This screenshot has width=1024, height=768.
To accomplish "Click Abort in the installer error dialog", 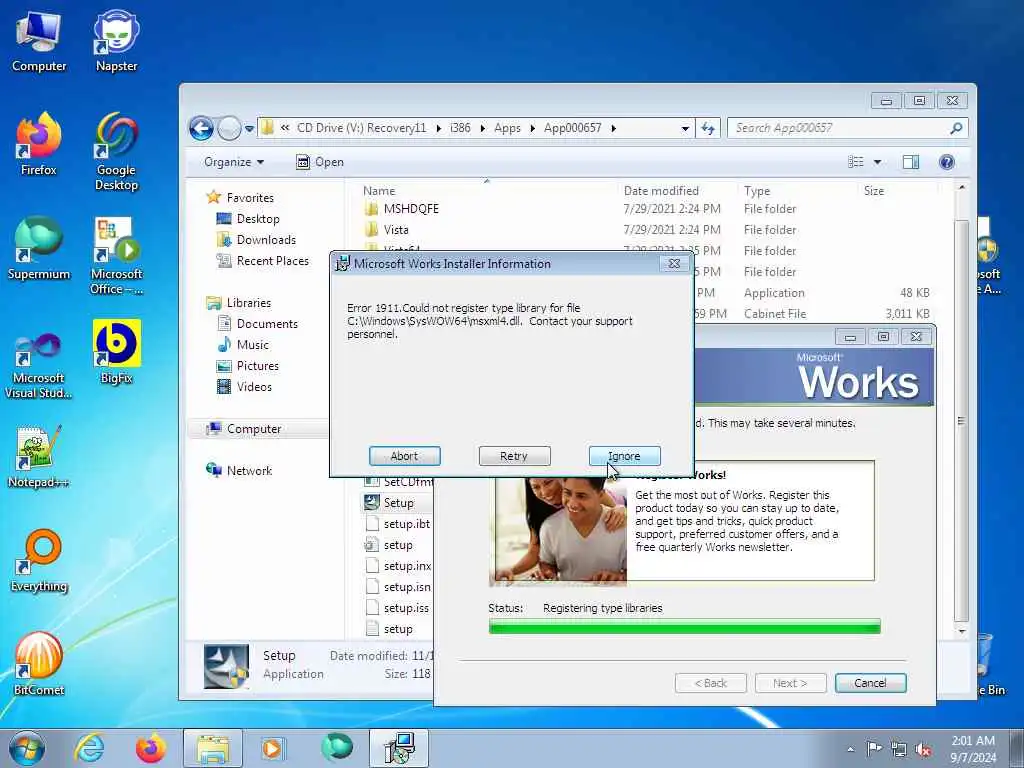I will 404,456.
